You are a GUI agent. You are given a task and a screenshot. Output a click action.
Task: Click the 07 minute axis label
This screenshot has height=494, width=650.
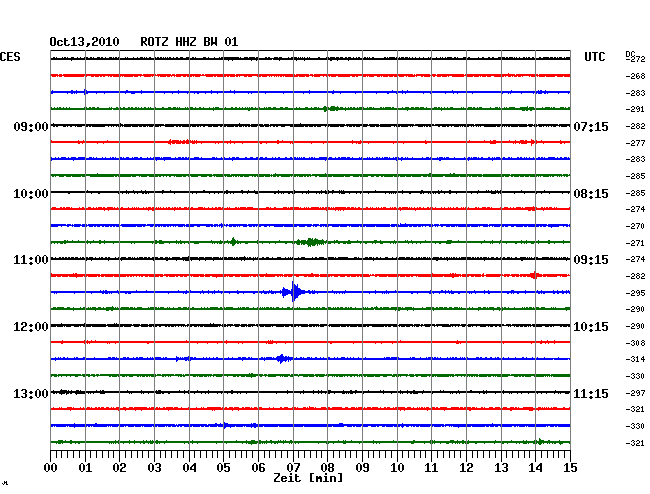pos(293,468)
